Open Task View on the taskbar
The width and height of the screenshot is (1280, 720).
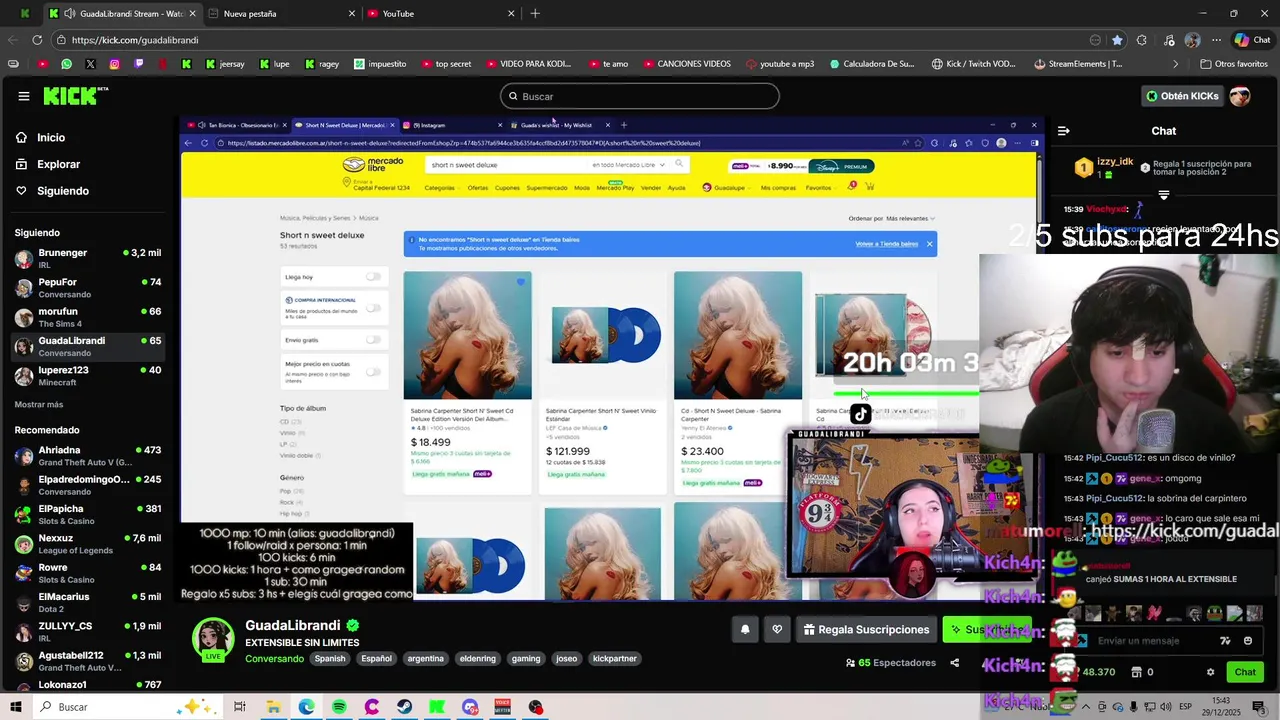(240, 707)
